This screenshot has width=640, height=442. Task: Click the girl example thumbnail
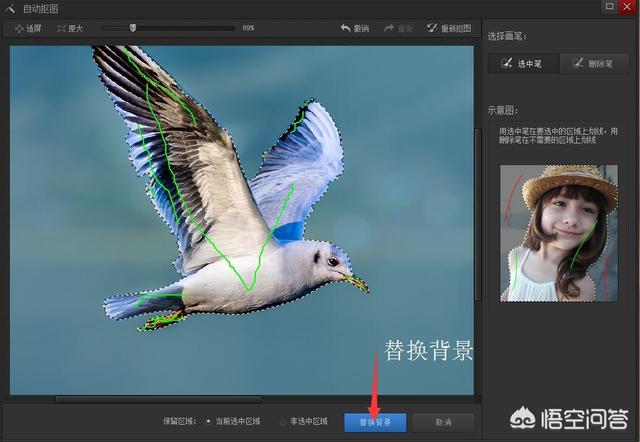coord(559,233)
